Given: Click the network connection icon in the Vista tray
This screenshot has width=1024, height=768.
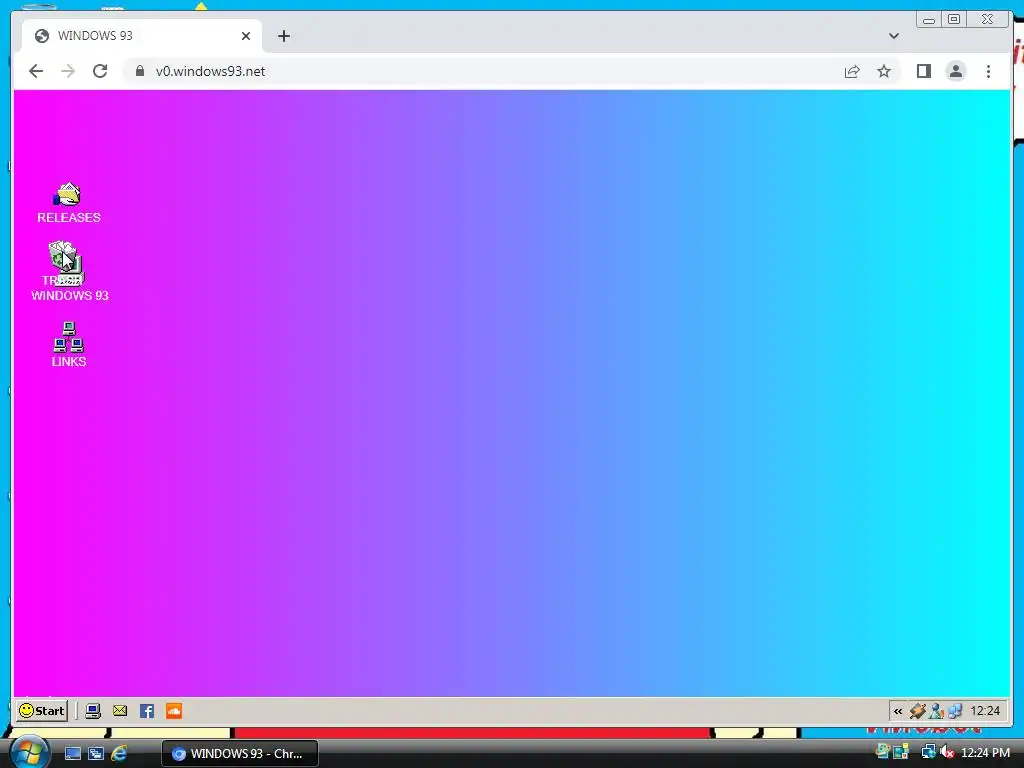Looking at the screenshot, I should pyautogui.click(x=928, y=752).
